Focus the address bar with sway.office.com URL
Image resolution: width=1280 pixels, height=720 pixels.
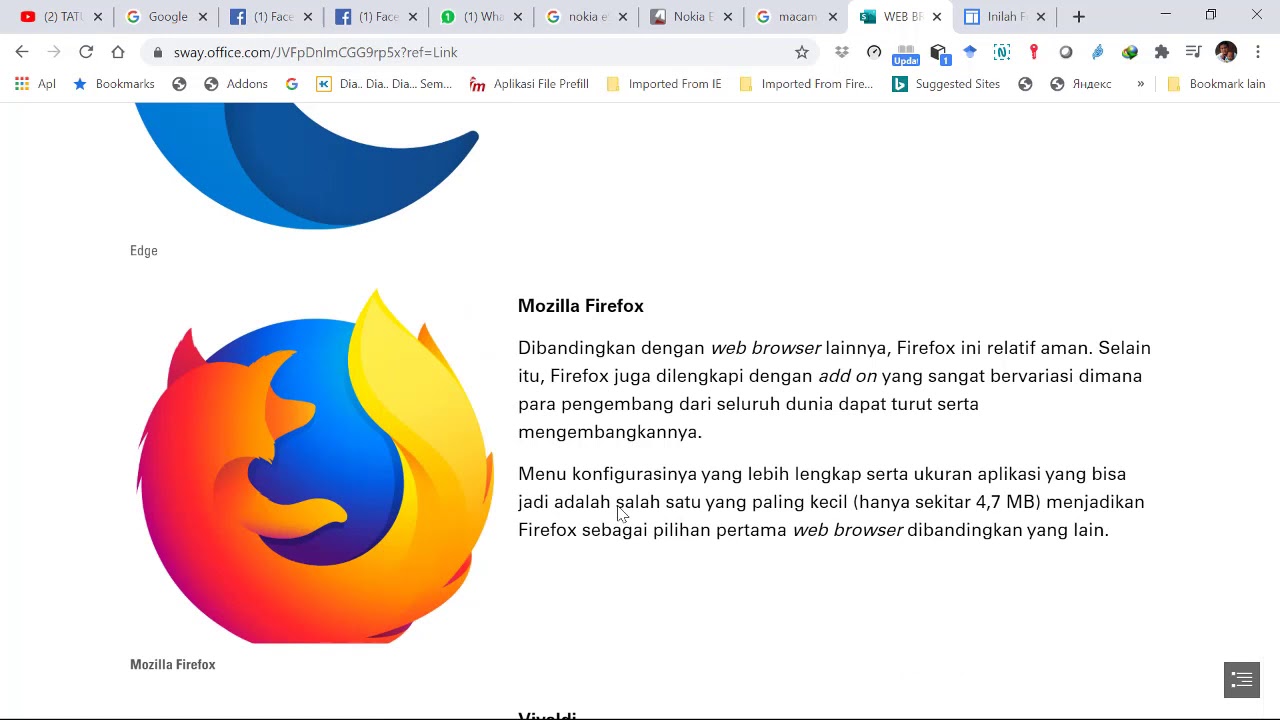[480, 52]
